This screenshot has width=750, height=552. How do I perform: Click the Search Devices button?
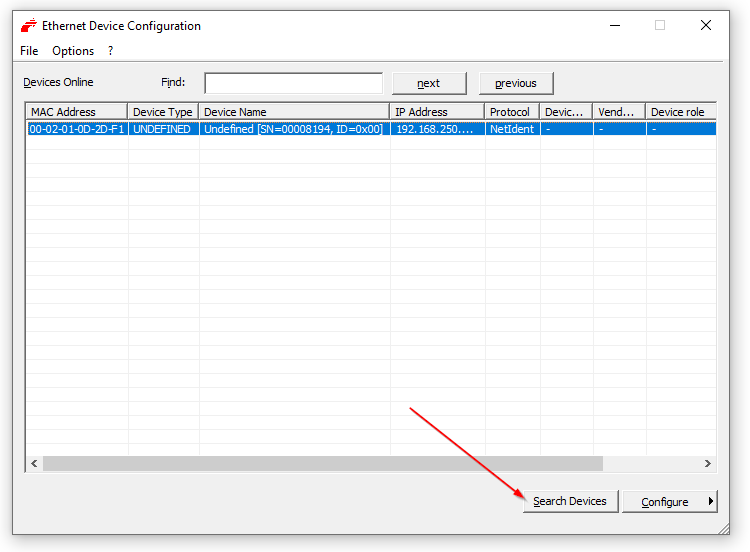pyautogui.click(x=571, y=501)
